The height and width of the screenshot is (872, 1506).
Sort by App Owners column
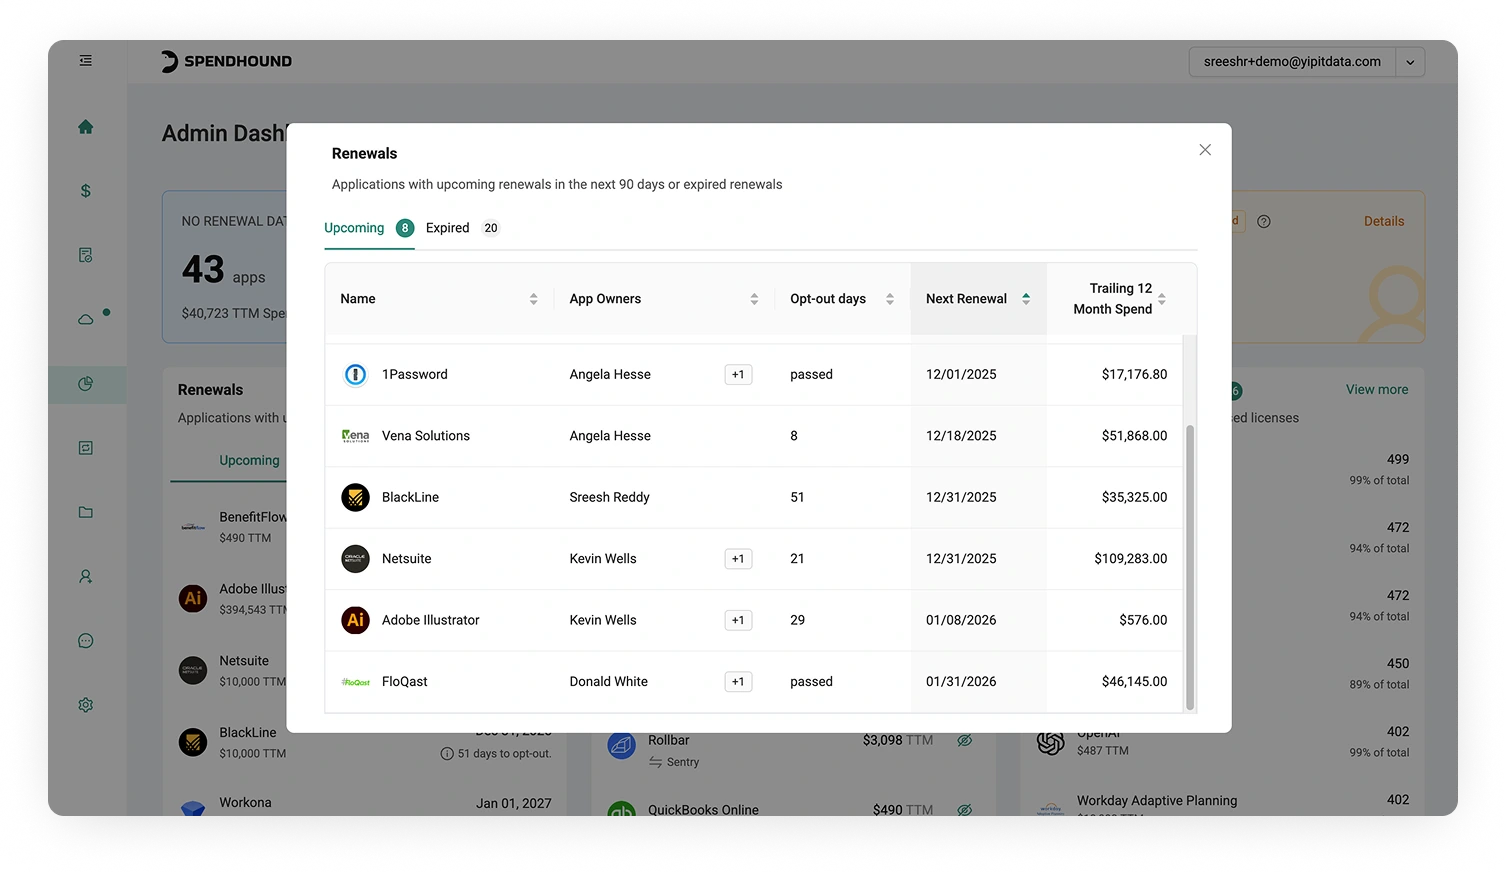click(754, 299)
